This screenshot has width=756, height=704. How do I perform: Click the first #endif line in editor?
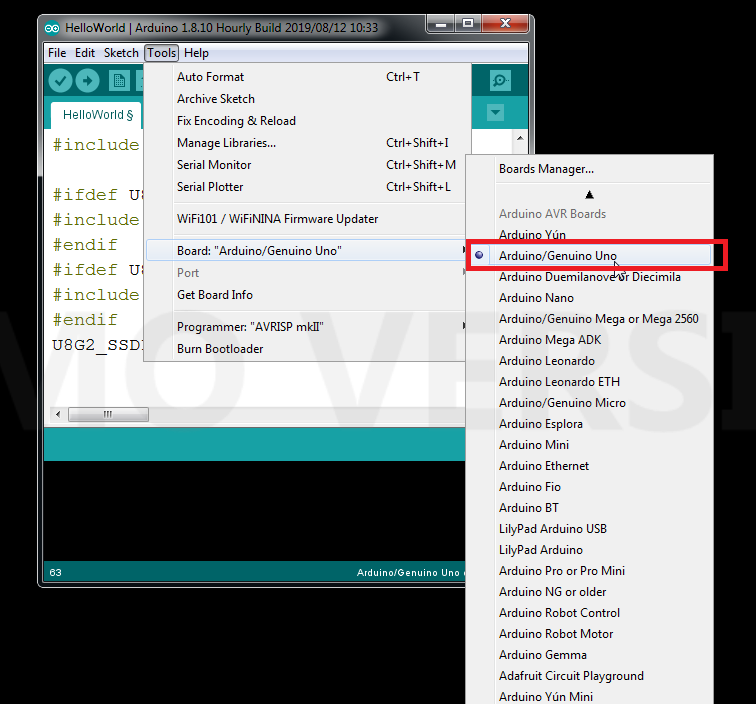pos(85,244)
